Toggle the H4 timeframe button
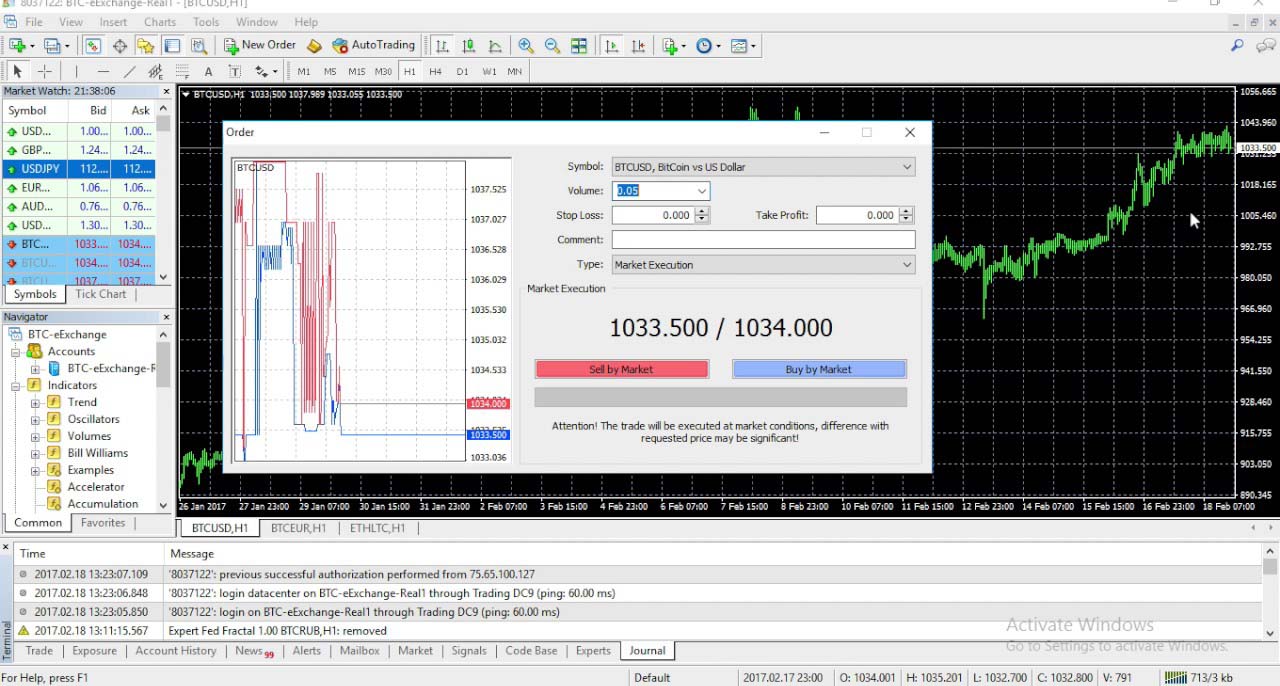 [435, 72]
